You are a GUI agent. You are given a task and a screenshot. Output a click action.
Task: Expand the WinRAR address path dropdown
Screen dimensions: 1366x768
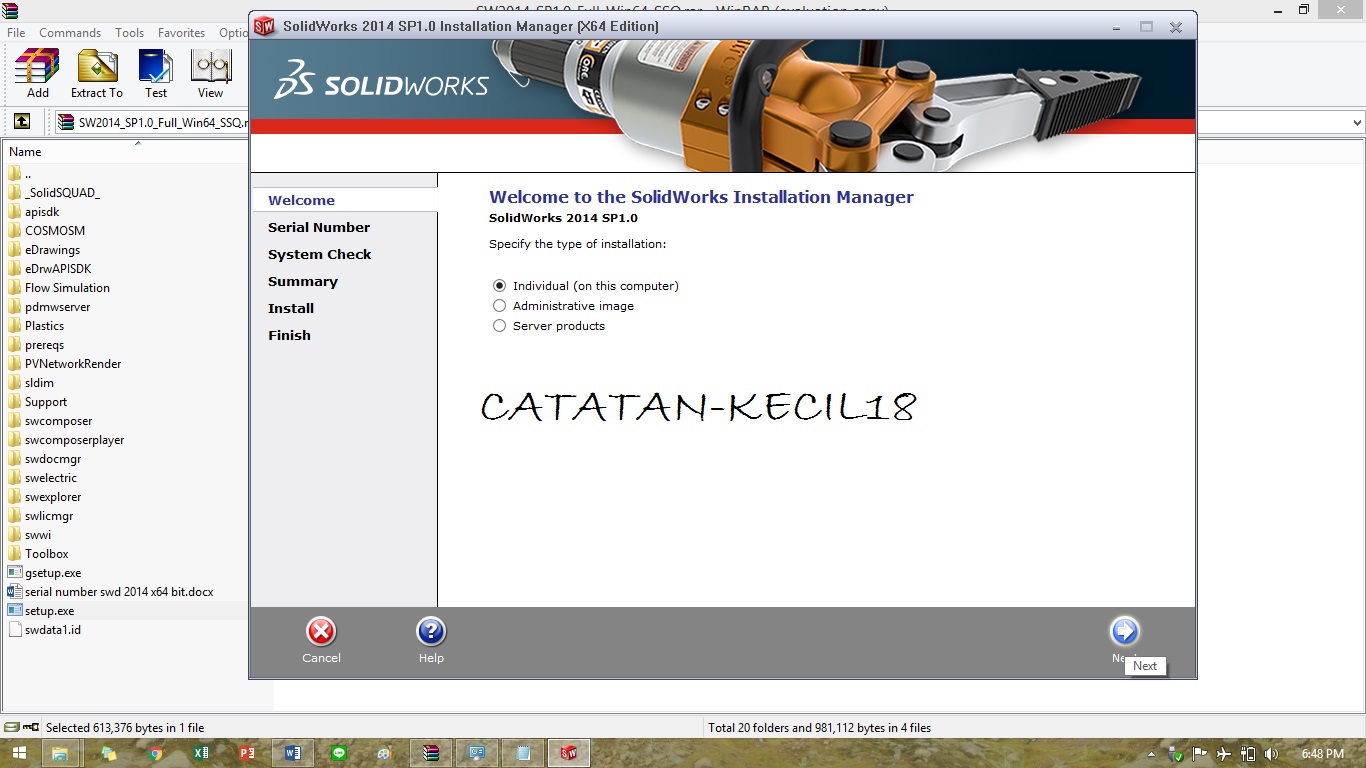click(1357, 122)
